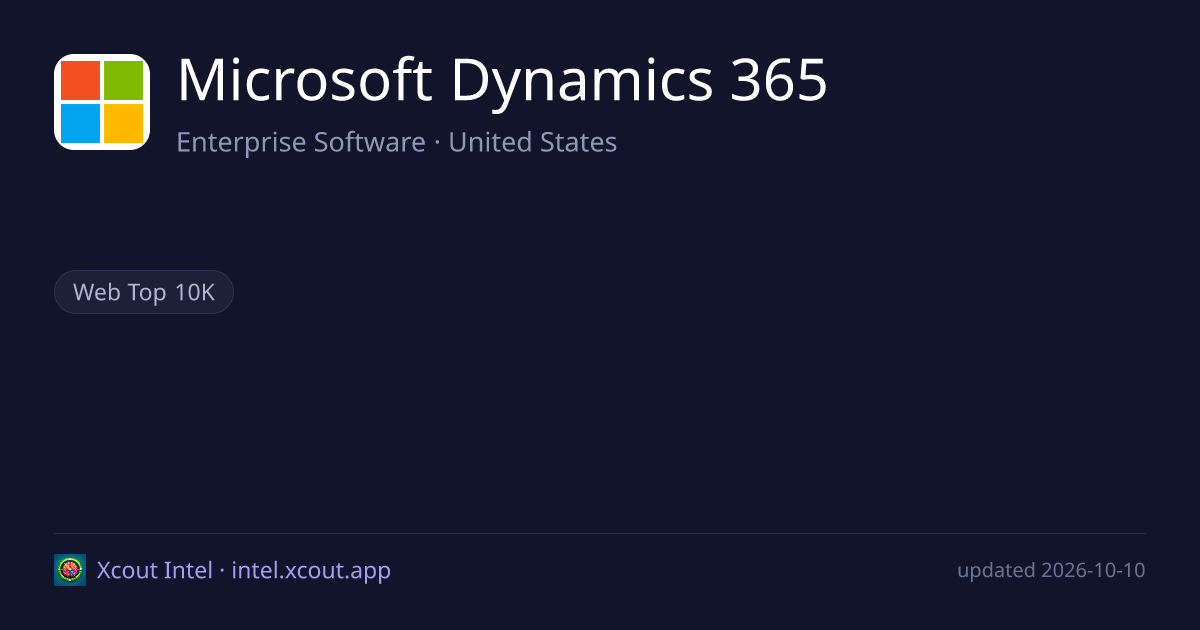Click the Microsoft four-square logo
This screenshot has width=1200, height=630.
click(102, 102)
